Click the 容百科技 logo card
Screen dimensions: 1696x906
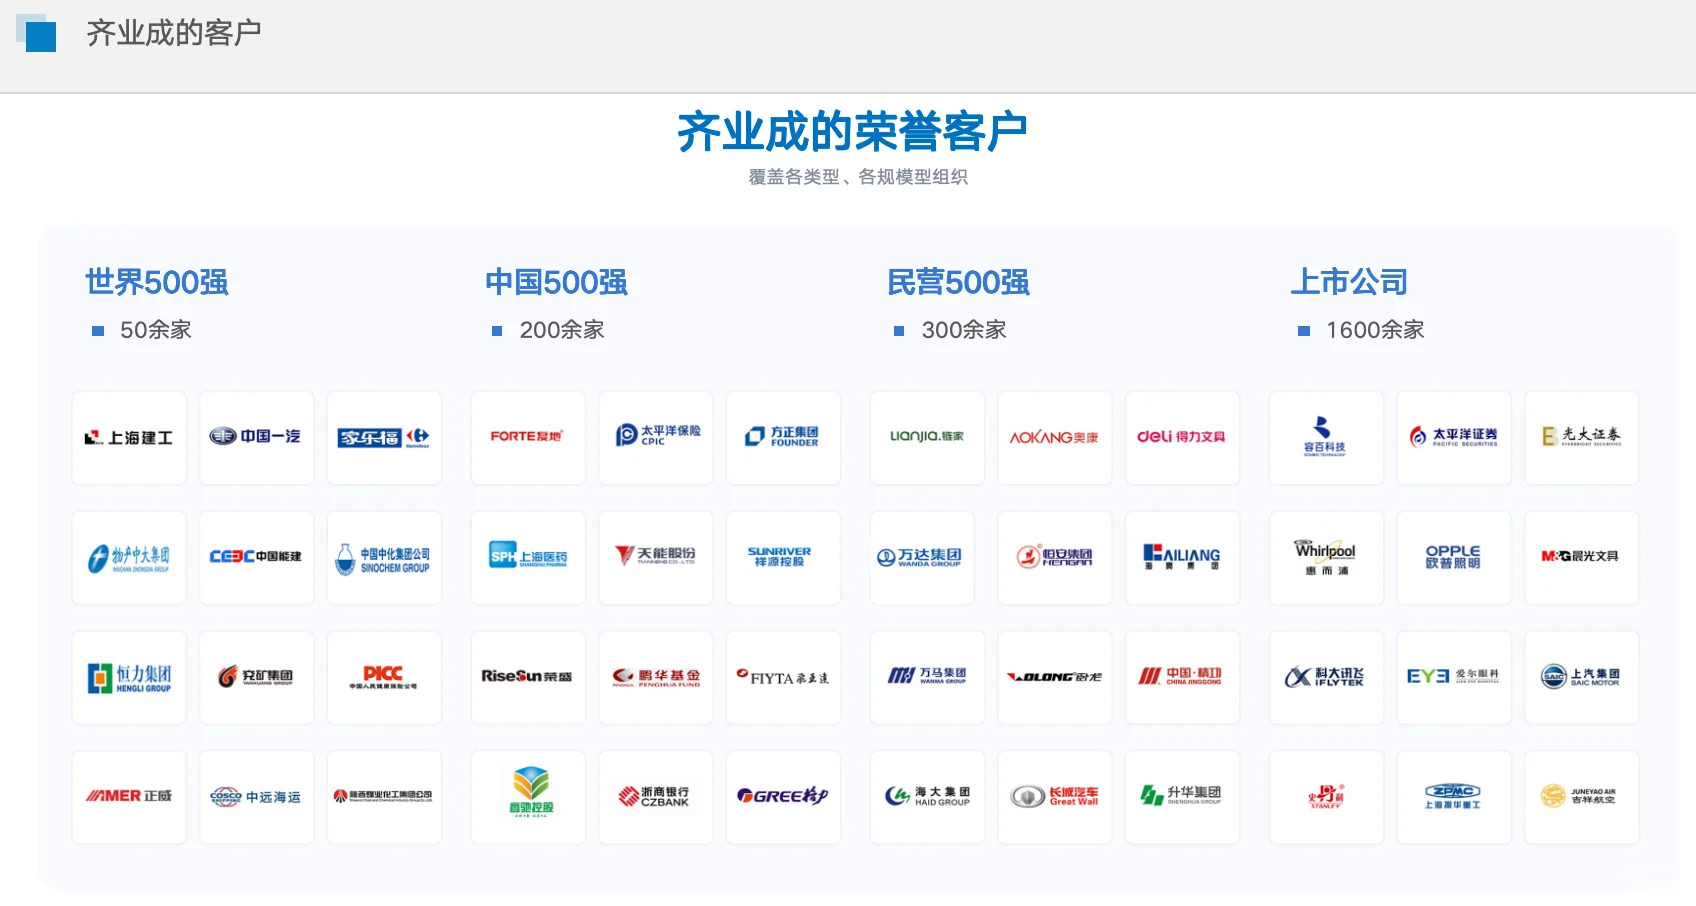(x=1326, y=438)
